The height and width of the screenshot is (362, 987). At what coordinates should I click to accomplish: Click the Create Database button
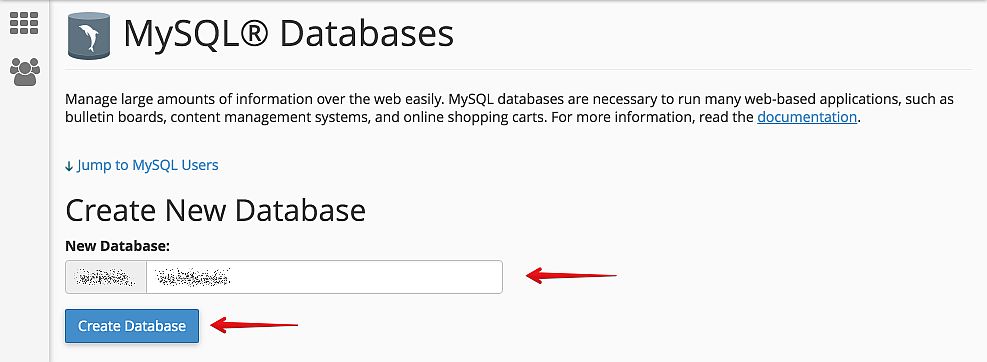132,326
